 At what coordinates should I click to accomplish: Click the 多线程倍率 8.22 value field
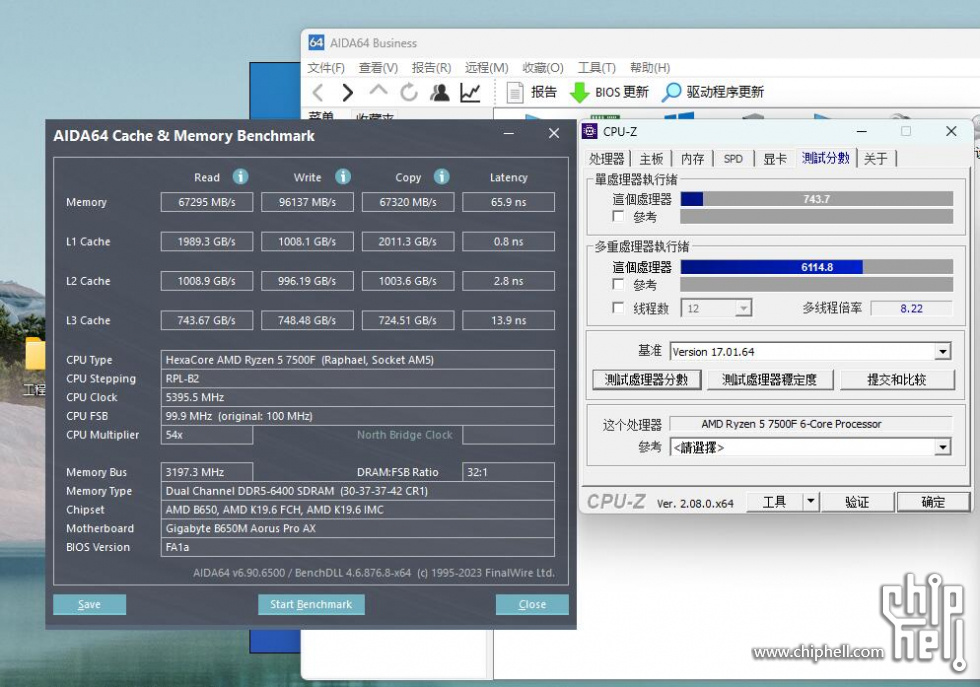click(911, 308)
